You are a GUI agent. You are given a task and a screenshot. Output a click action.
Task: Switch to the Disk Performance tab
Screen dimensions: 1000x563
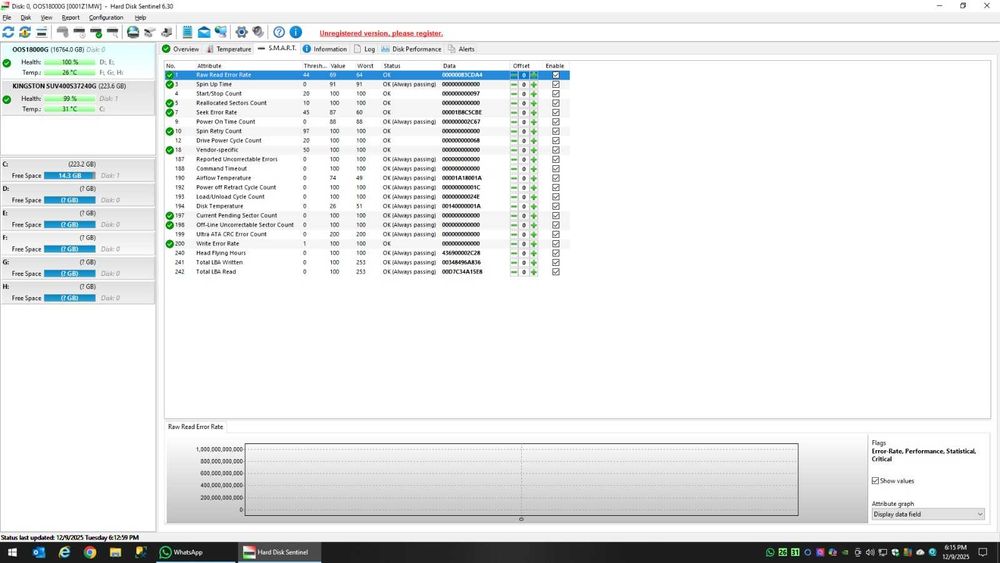[411, 49]
